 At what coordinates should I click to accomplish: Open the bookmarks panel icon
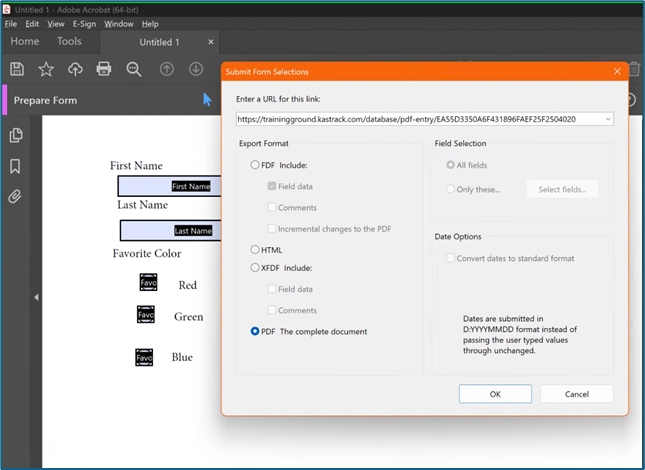click(16, 166)
